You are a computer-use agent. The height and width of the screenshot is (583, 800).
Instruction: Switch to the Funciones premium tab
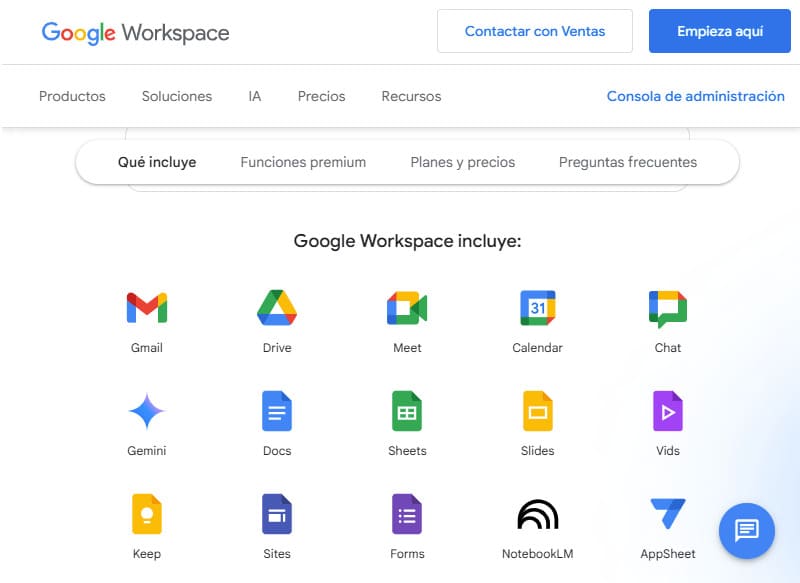[x=303, y=161]
